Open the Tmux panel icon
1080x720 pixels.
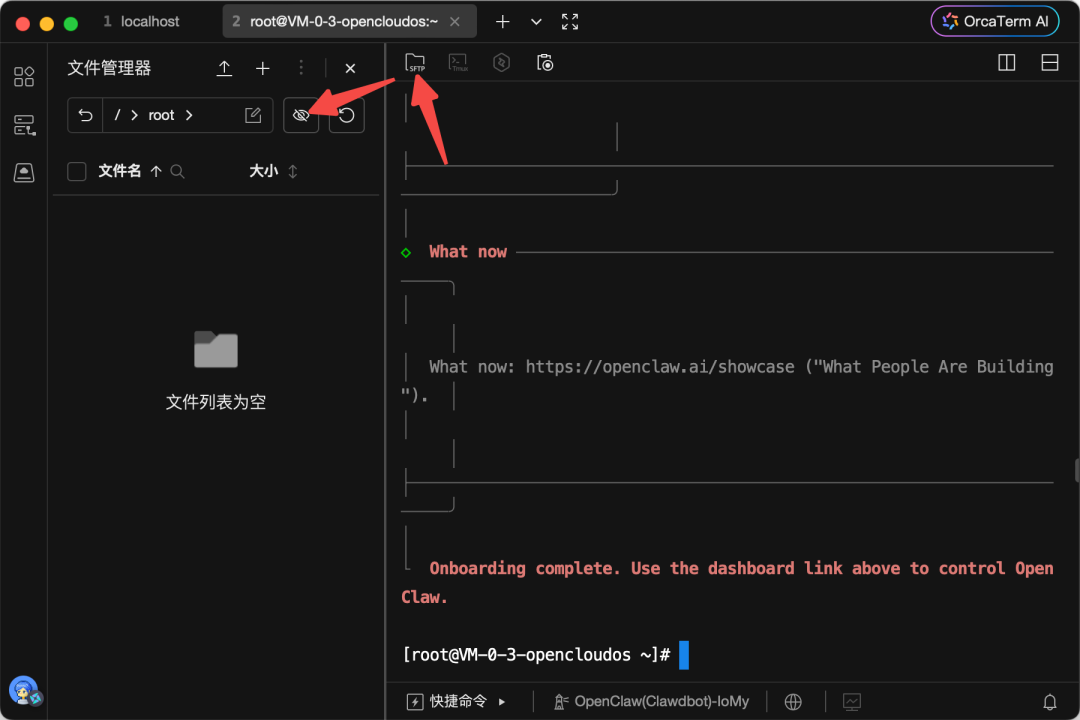pos(458,63)
